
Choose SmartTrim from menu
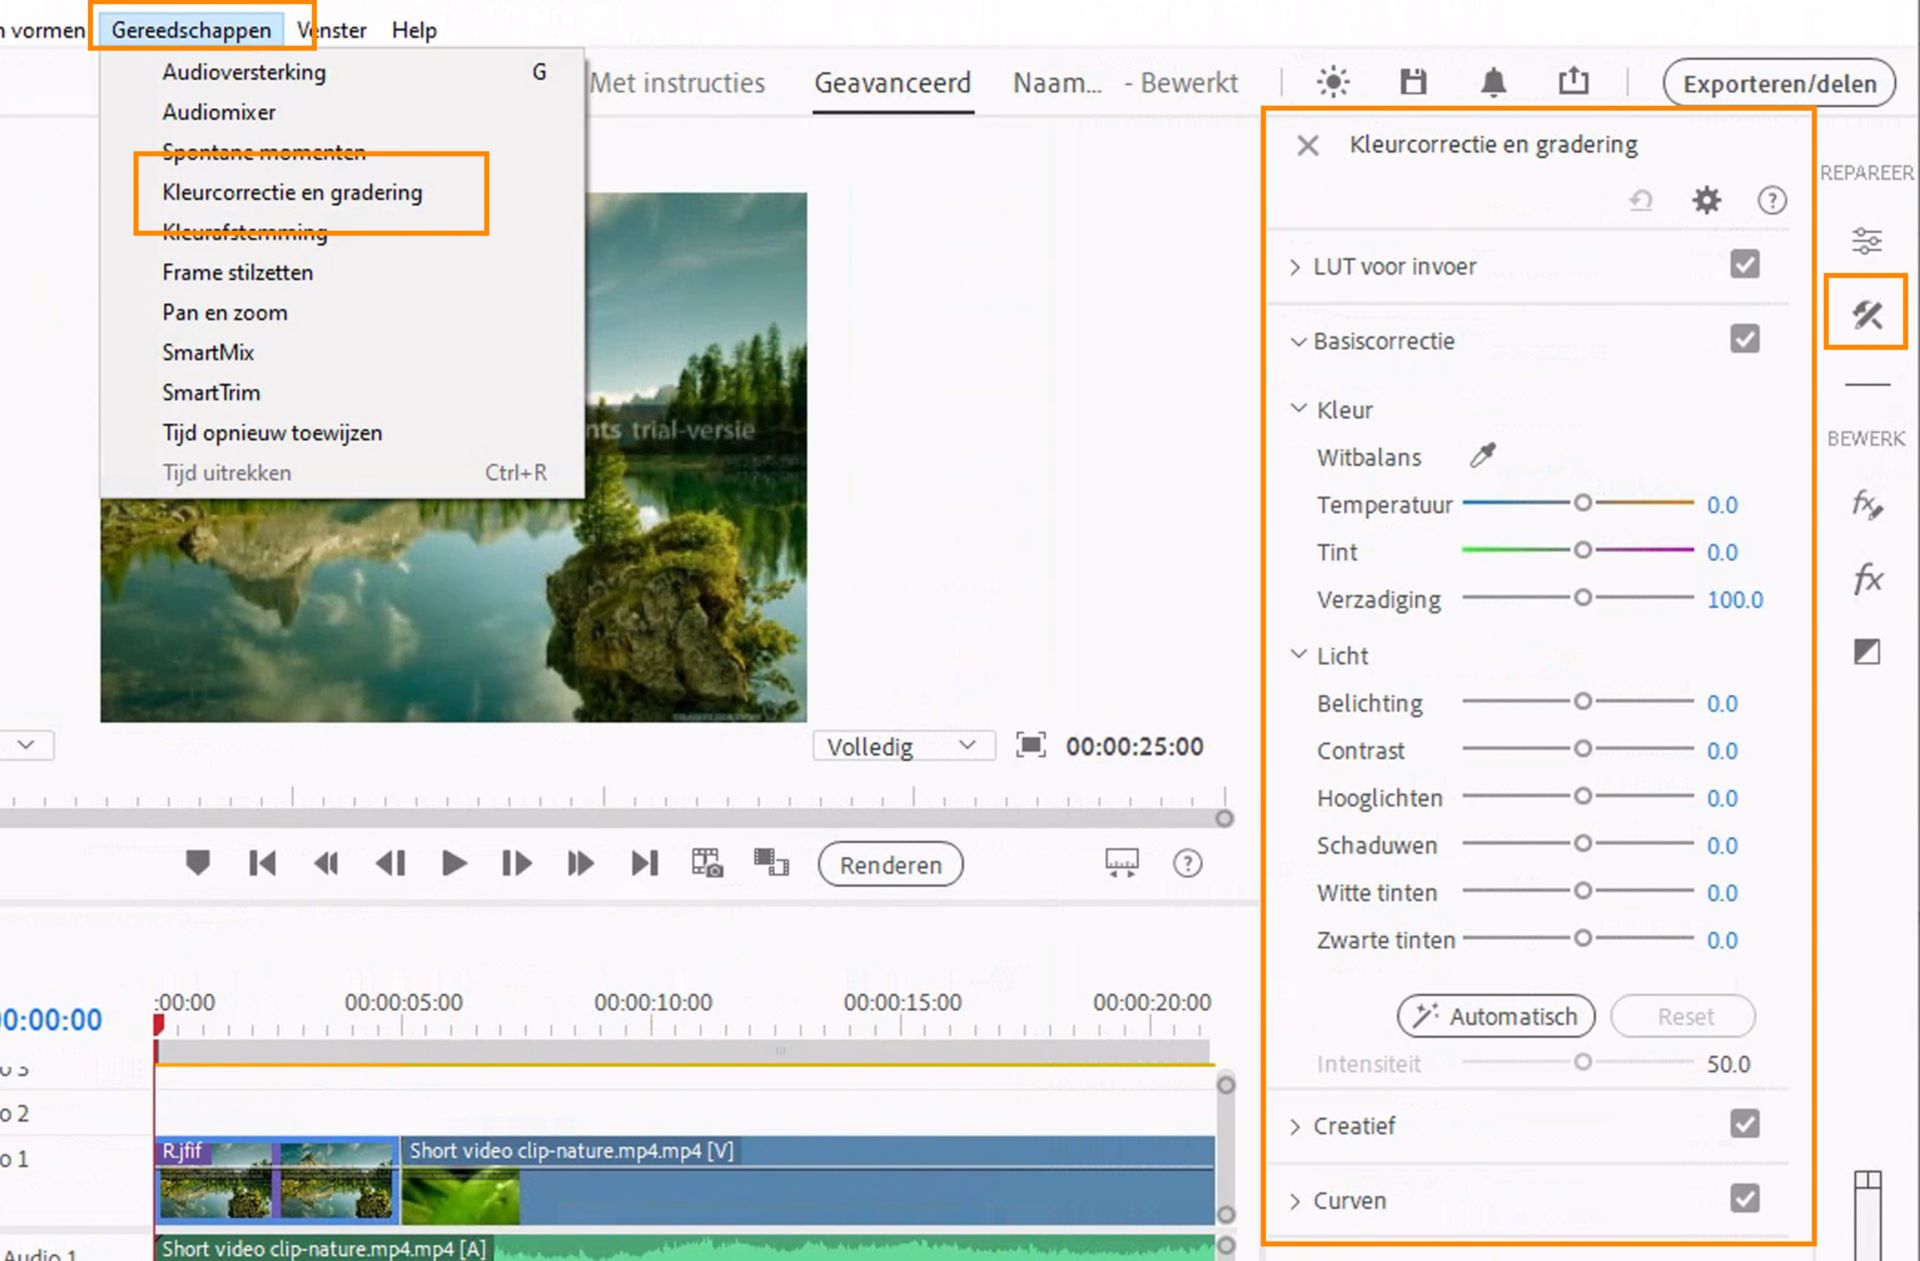coord(341,392)
